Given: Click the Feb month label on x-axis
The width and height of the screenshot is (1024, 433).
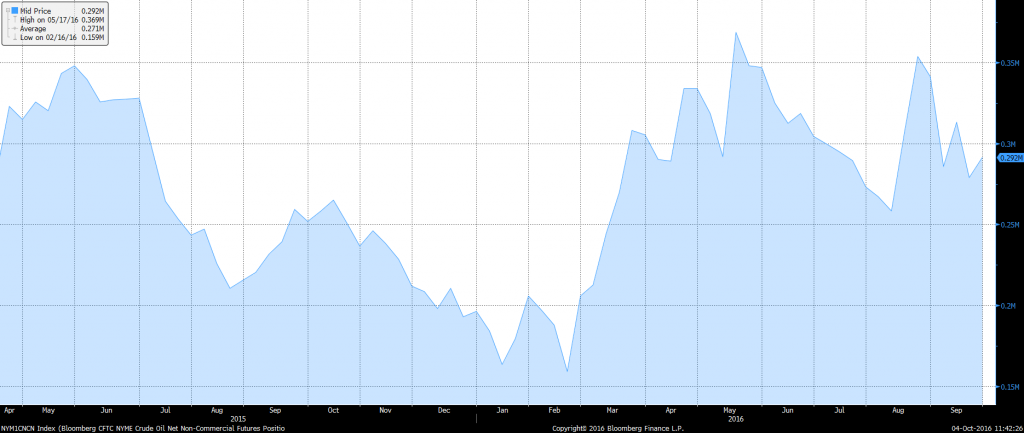Looking at the screenshot, I should pyautogui.click(x=554, y=411).
